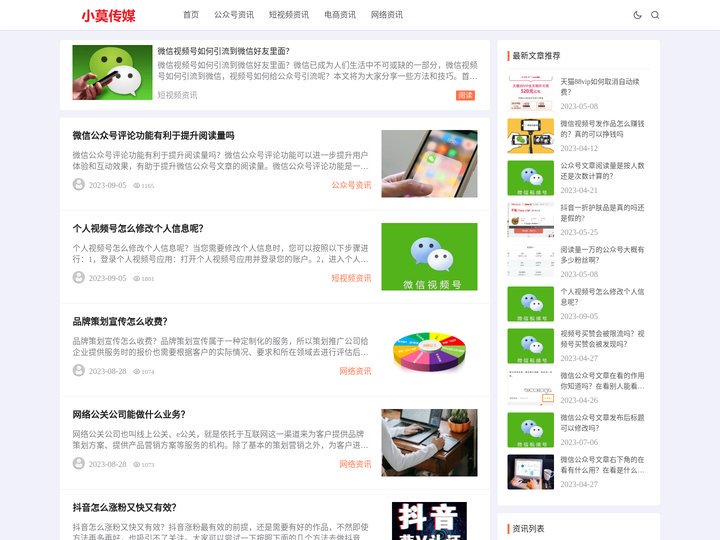This screenshot has height=540, width=720.
Task: Open sidebar link 微信公众号文章右下角的在看有什么用
Action: pos(602,465)
